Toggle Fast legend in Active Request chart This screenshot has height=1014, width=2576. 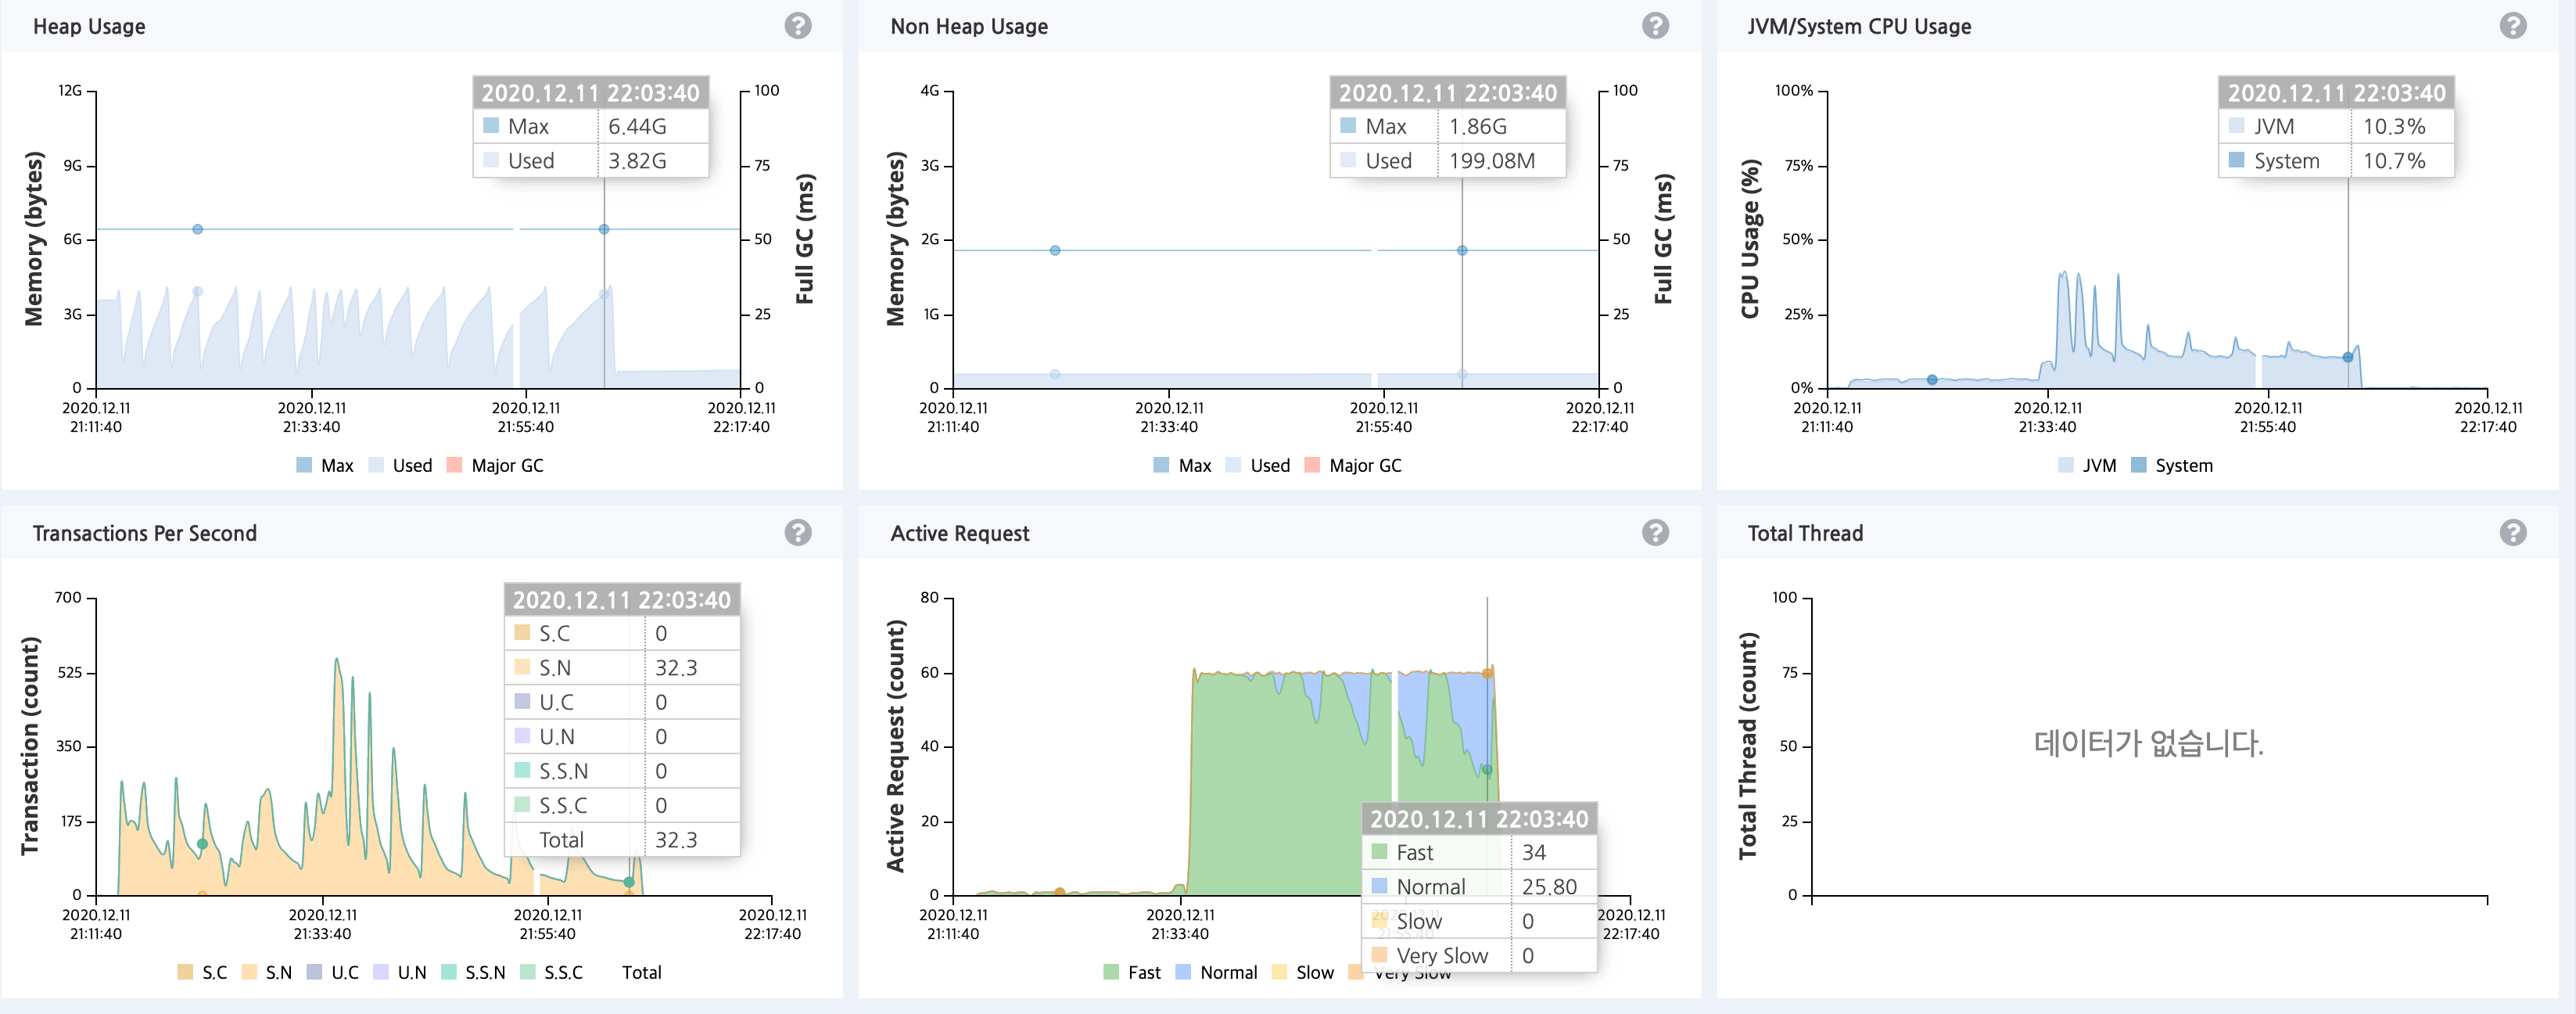pyautogui.click(x=1143, y=973)
